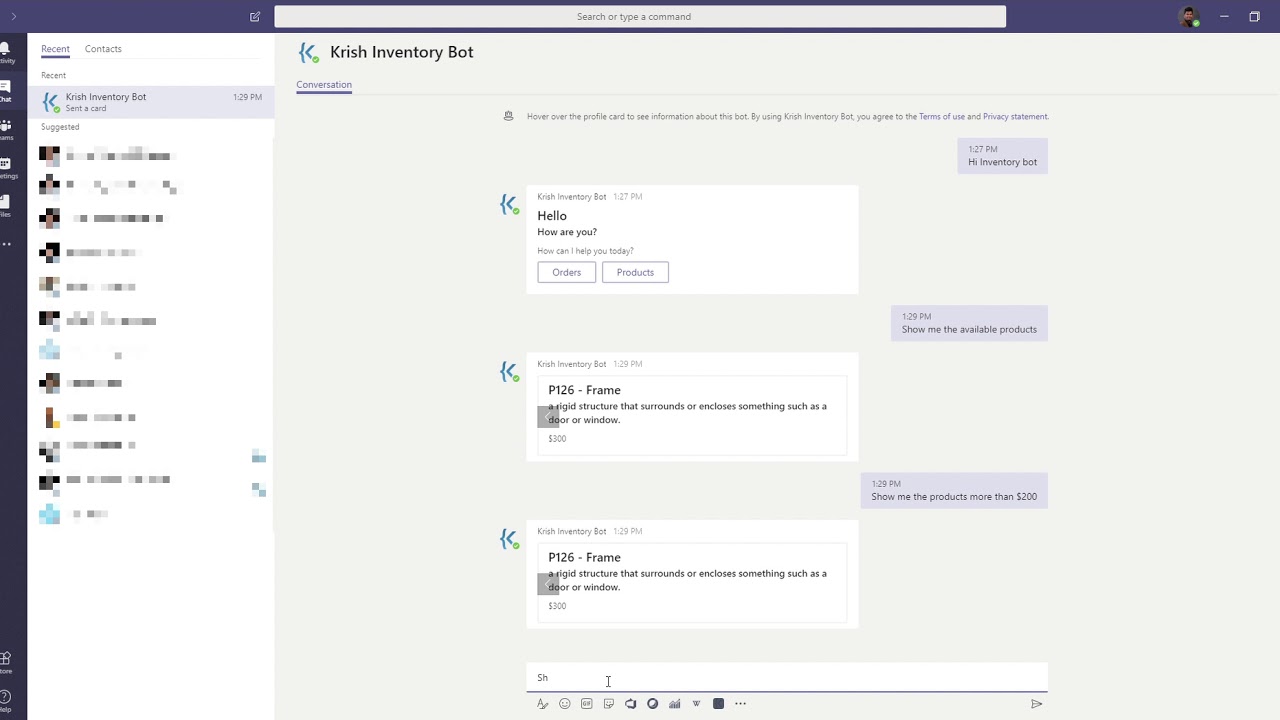
Task: Open the Activity bell in sidebar
Action: (5, 52)
